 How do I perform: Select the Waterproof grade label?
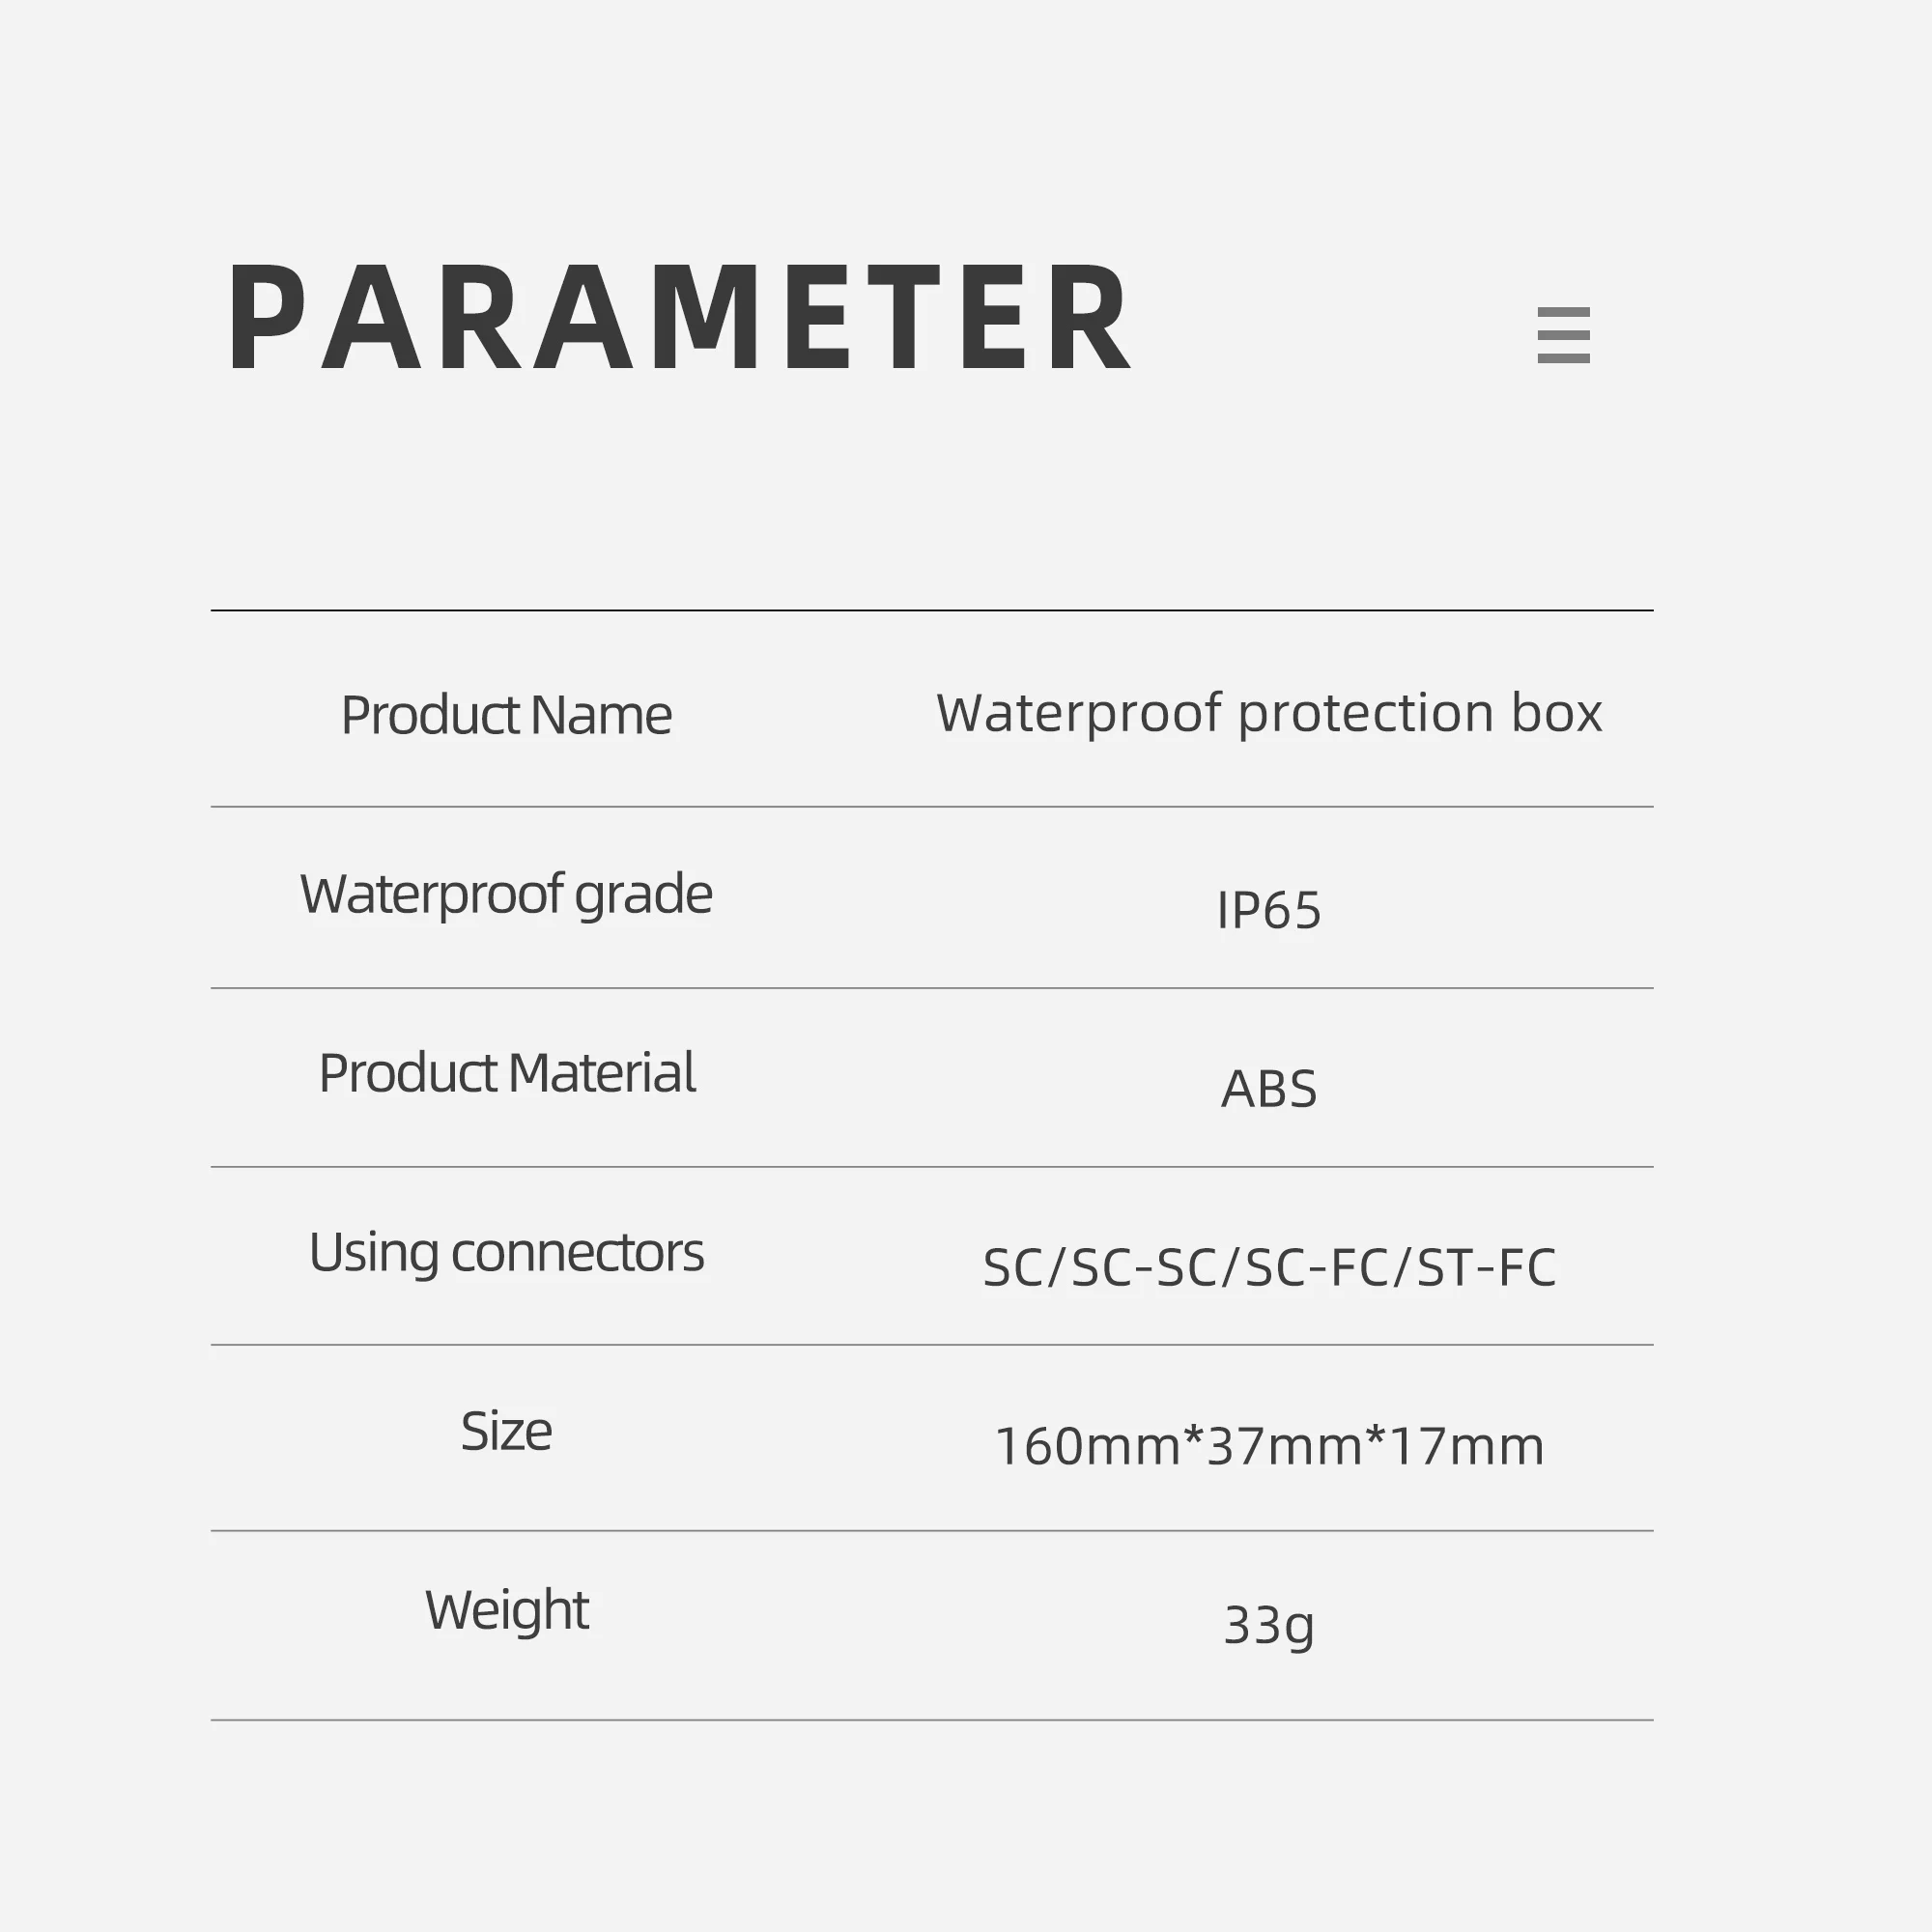pyautogui.click(x=506, y=894)
